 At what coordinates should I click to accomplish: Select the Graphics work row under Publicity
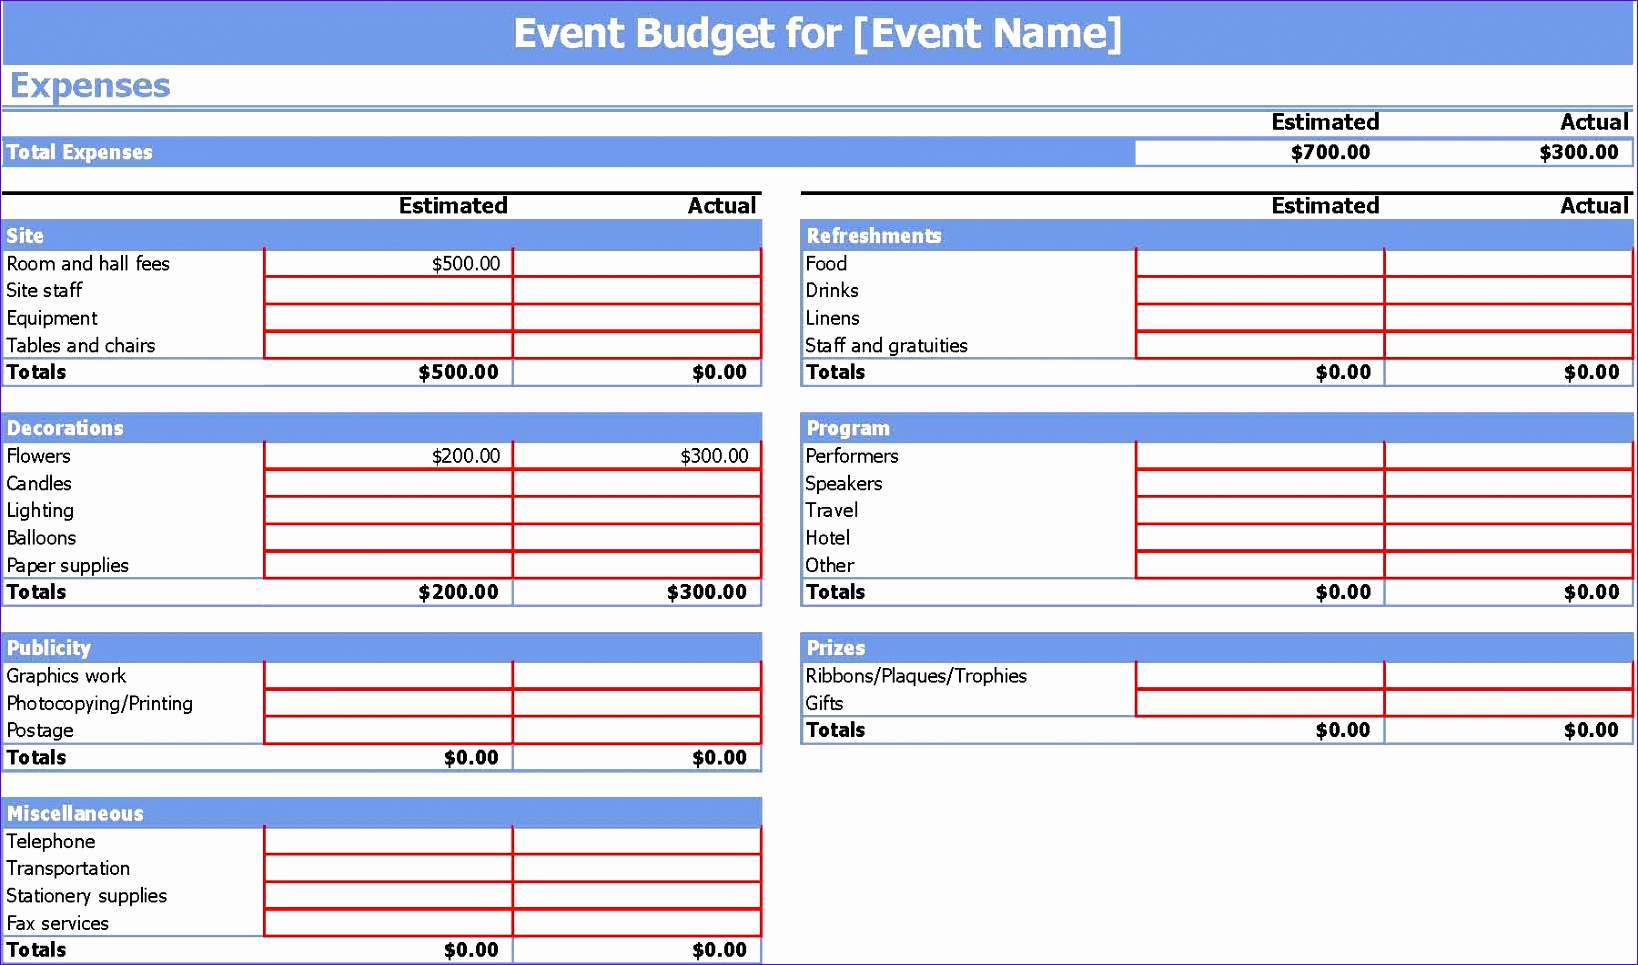pyautogui.click(x=64, y=675)
